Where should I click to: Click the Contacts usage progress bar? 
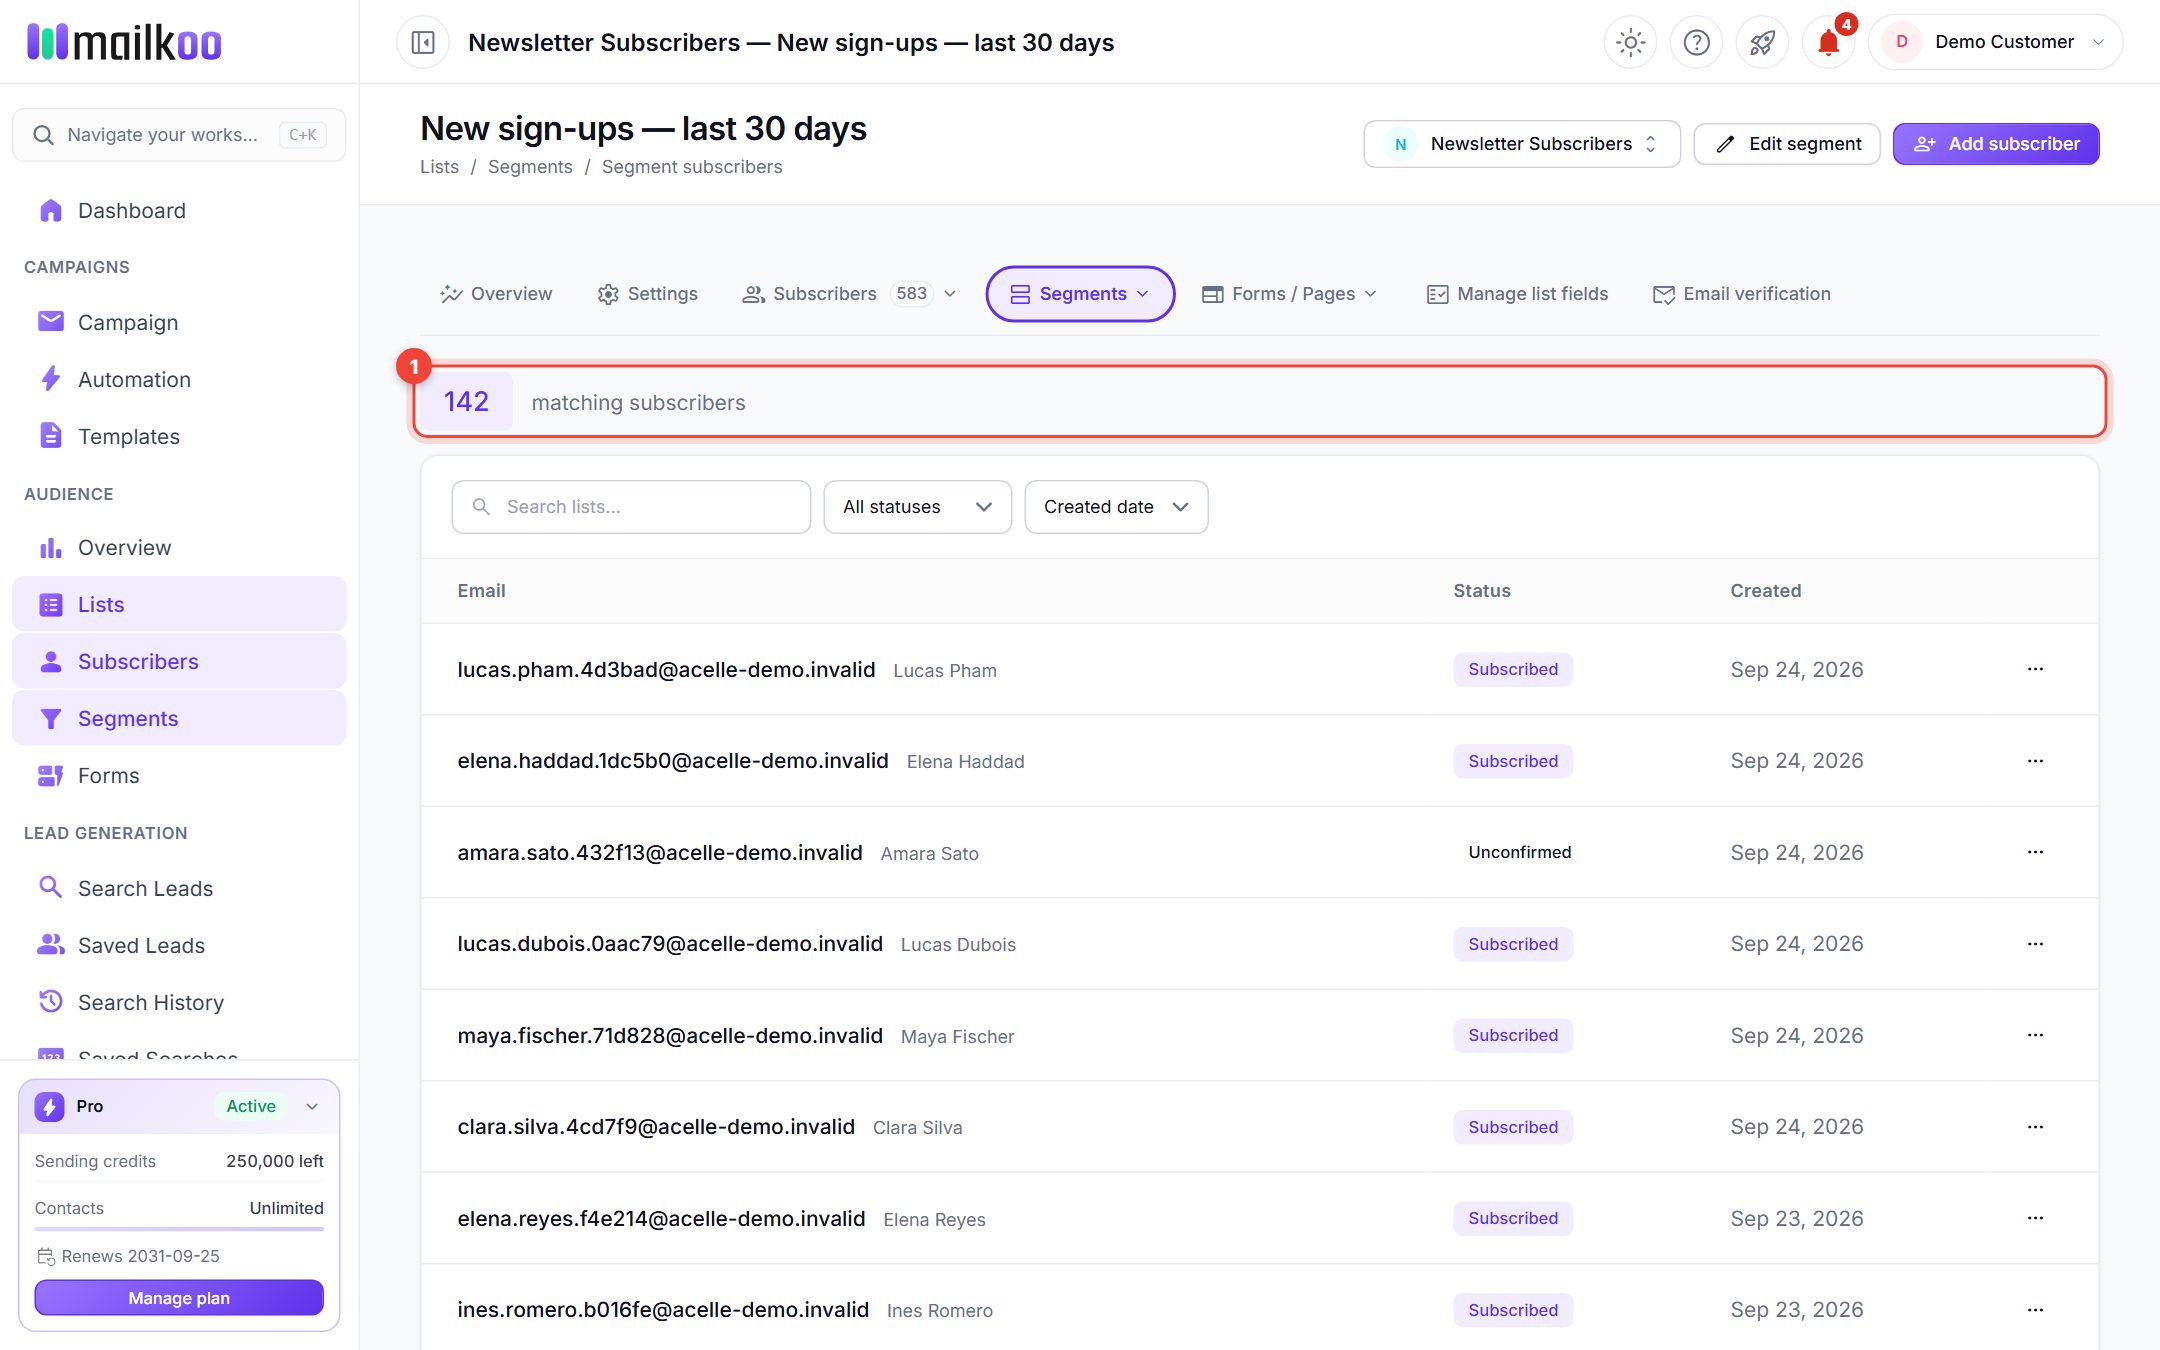pos(179,1229)
